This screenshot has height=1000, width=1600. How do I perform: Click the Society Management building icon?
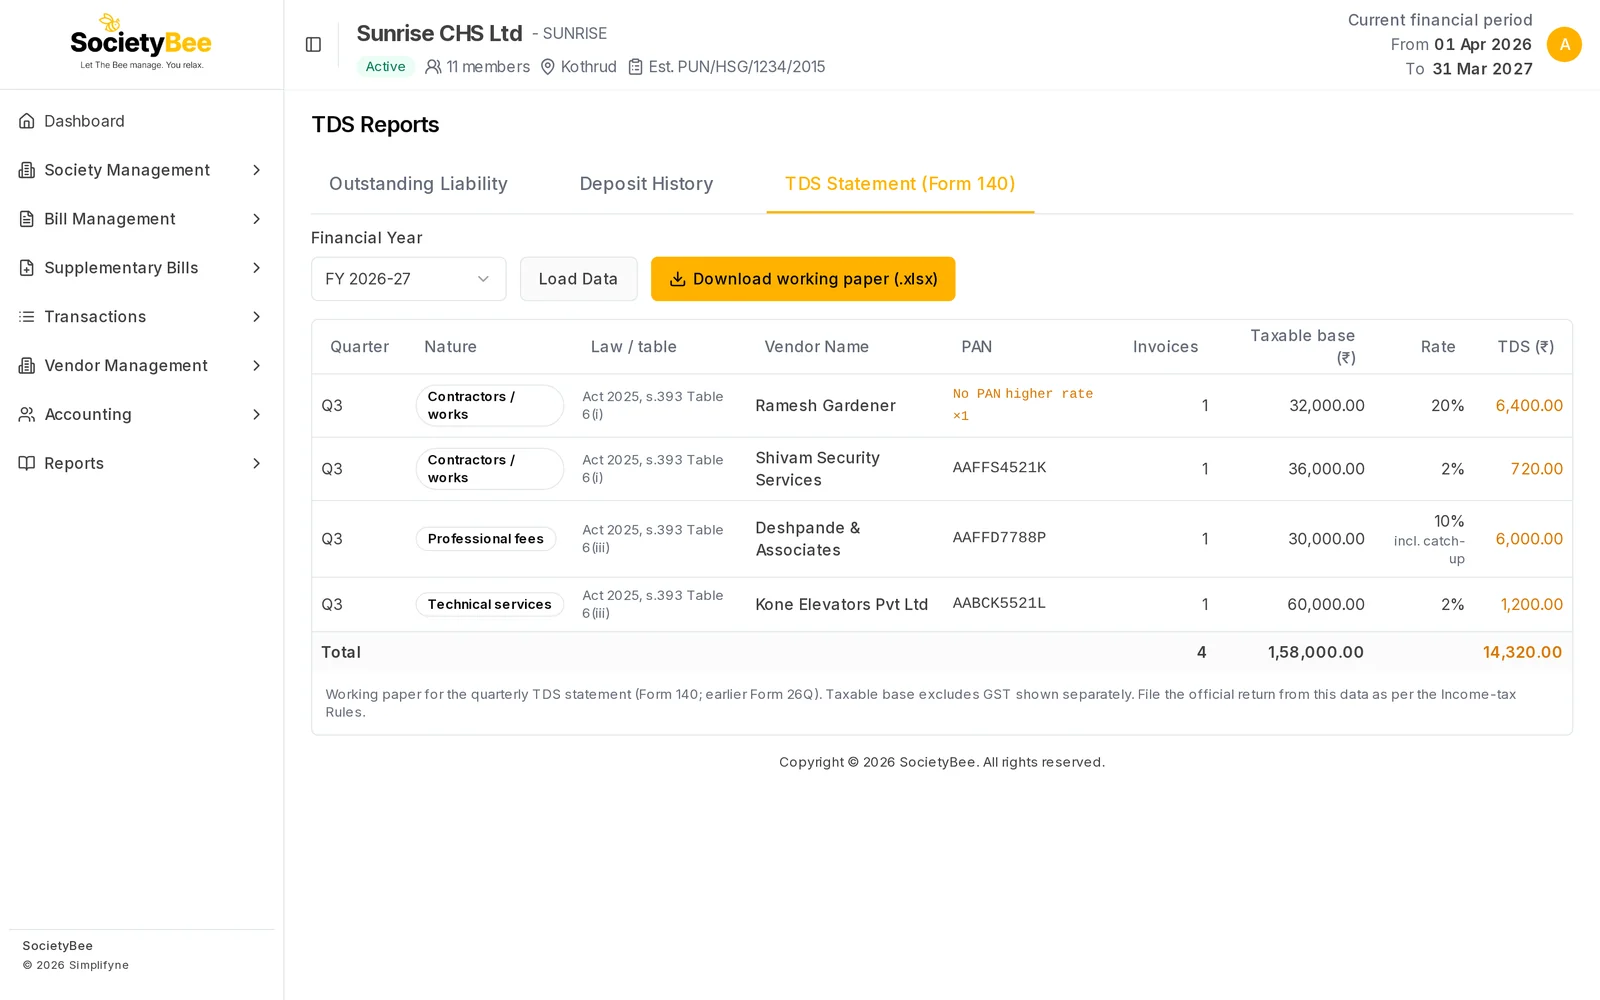point(27,170)
